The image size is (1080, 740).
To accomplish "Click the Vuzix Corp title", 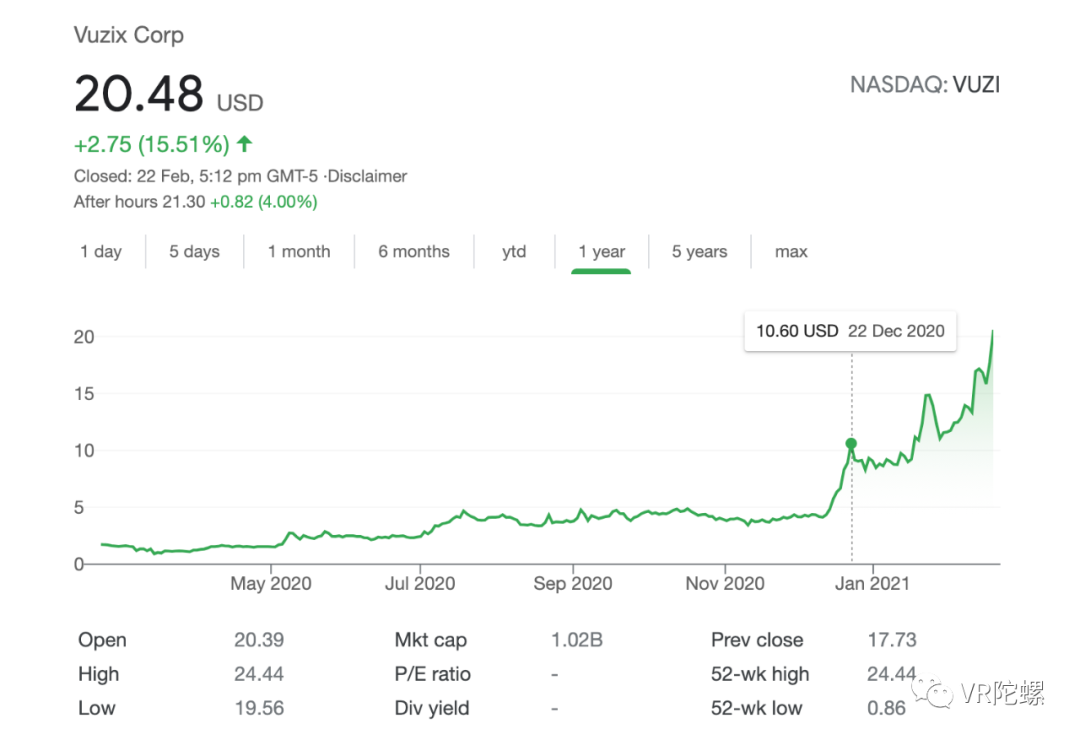I will 129,35.
